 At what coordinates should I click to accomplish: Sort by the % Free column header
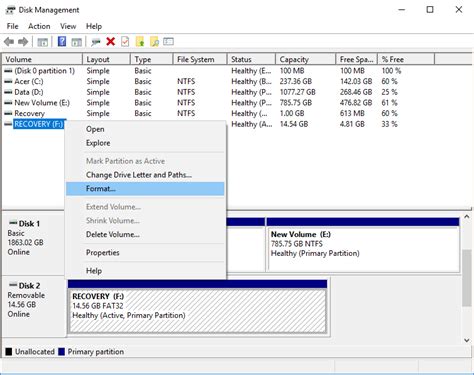pyautogui.click(x=406, y=59)
